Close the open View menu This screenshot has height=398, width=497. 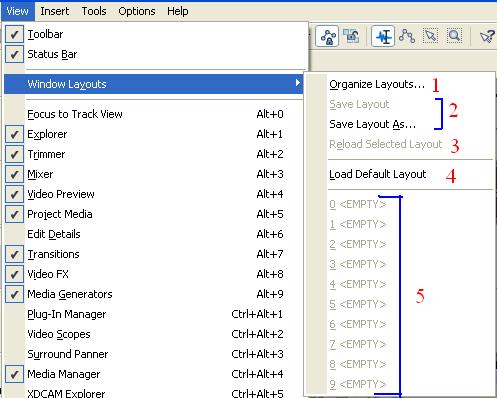pos(17,11)
